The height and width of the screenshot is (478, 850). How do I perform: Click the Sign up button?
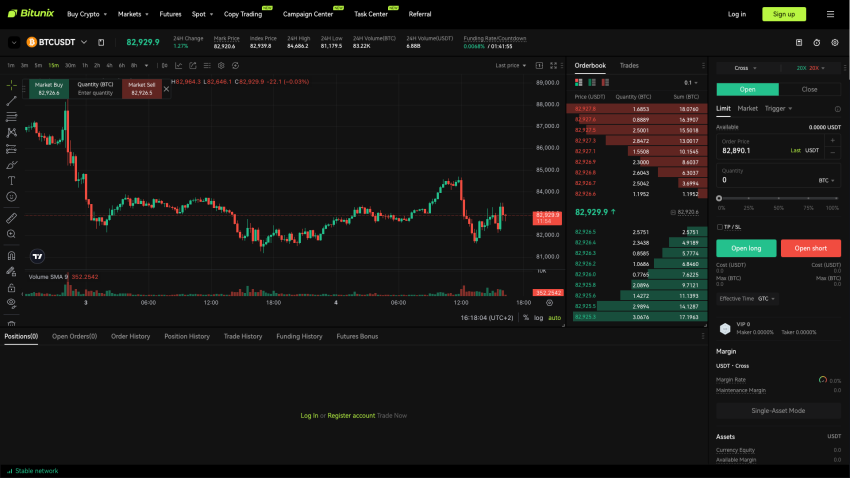coord(784,14)
